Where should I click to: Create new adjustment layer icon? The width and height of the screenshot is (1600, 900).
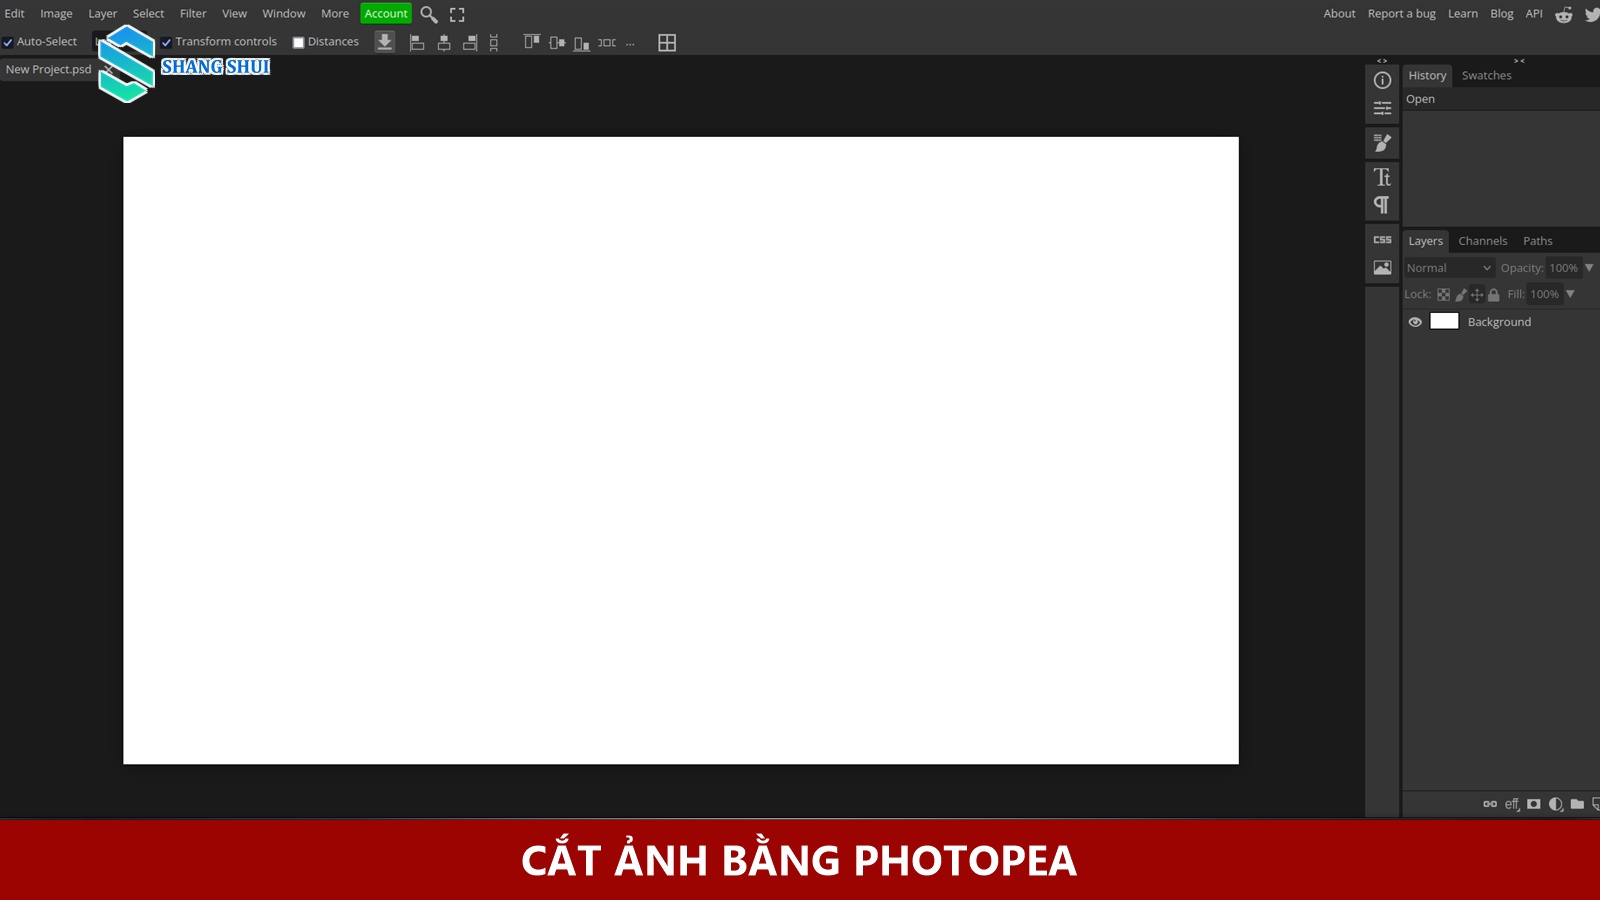tap(1556, 804)
